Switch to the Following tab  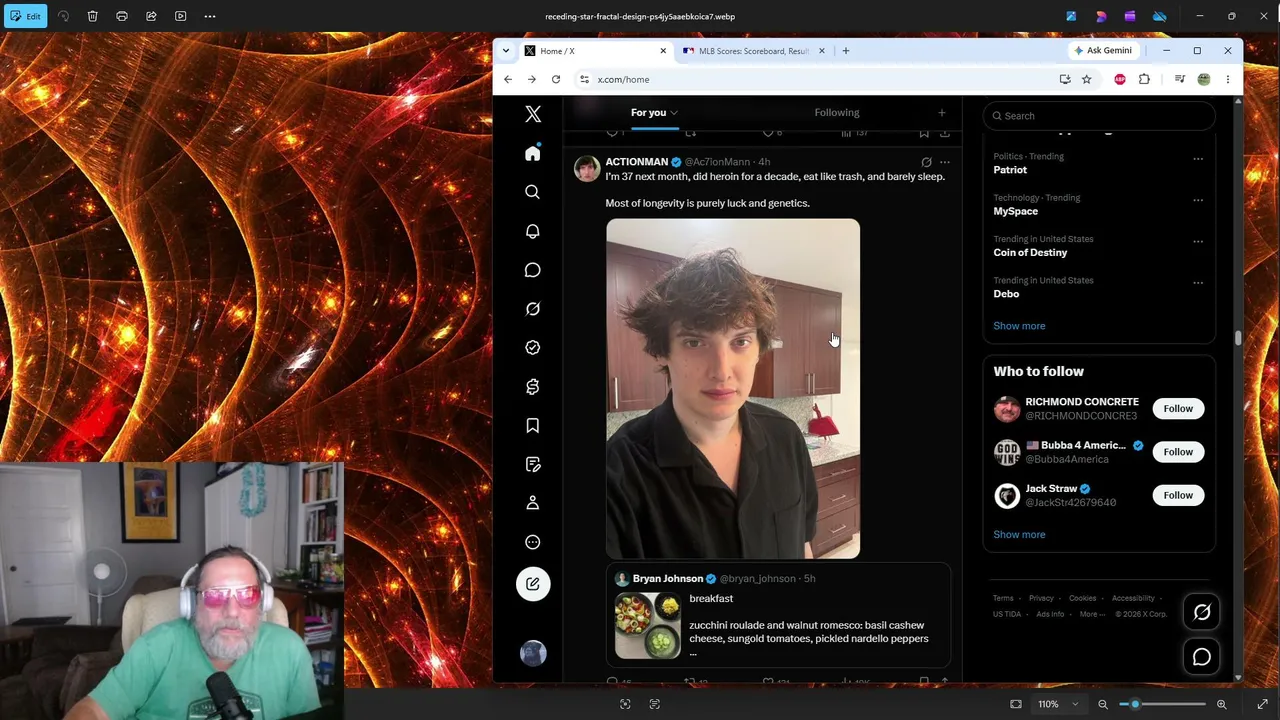click(x=837, y=113)
